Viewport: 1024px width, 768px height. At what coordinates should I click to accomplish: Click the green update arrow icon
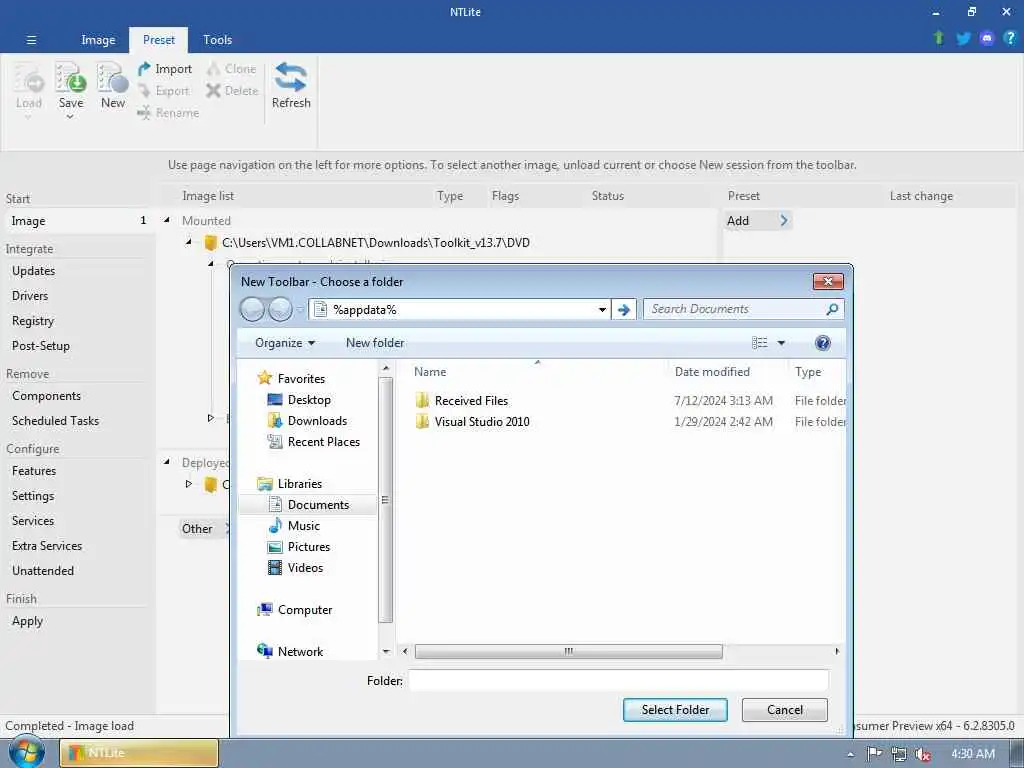939,38
